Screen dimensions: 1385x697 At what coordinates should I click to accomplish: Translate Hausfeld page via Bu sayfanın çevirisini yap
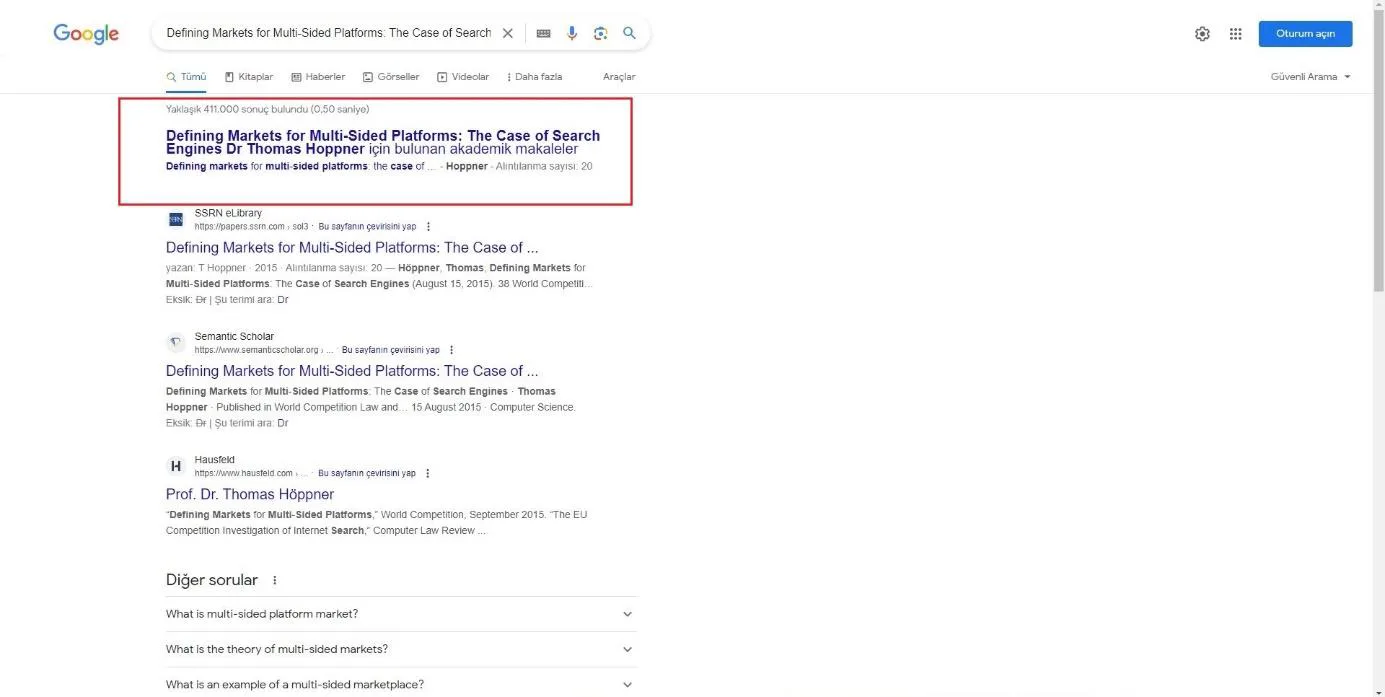367,473
